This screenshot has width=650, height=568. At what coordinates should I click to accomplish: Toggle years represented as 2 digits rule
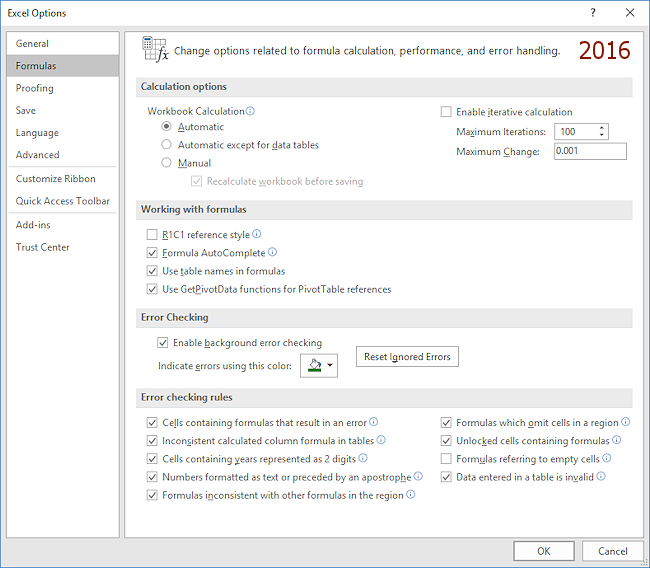[152, 459]
